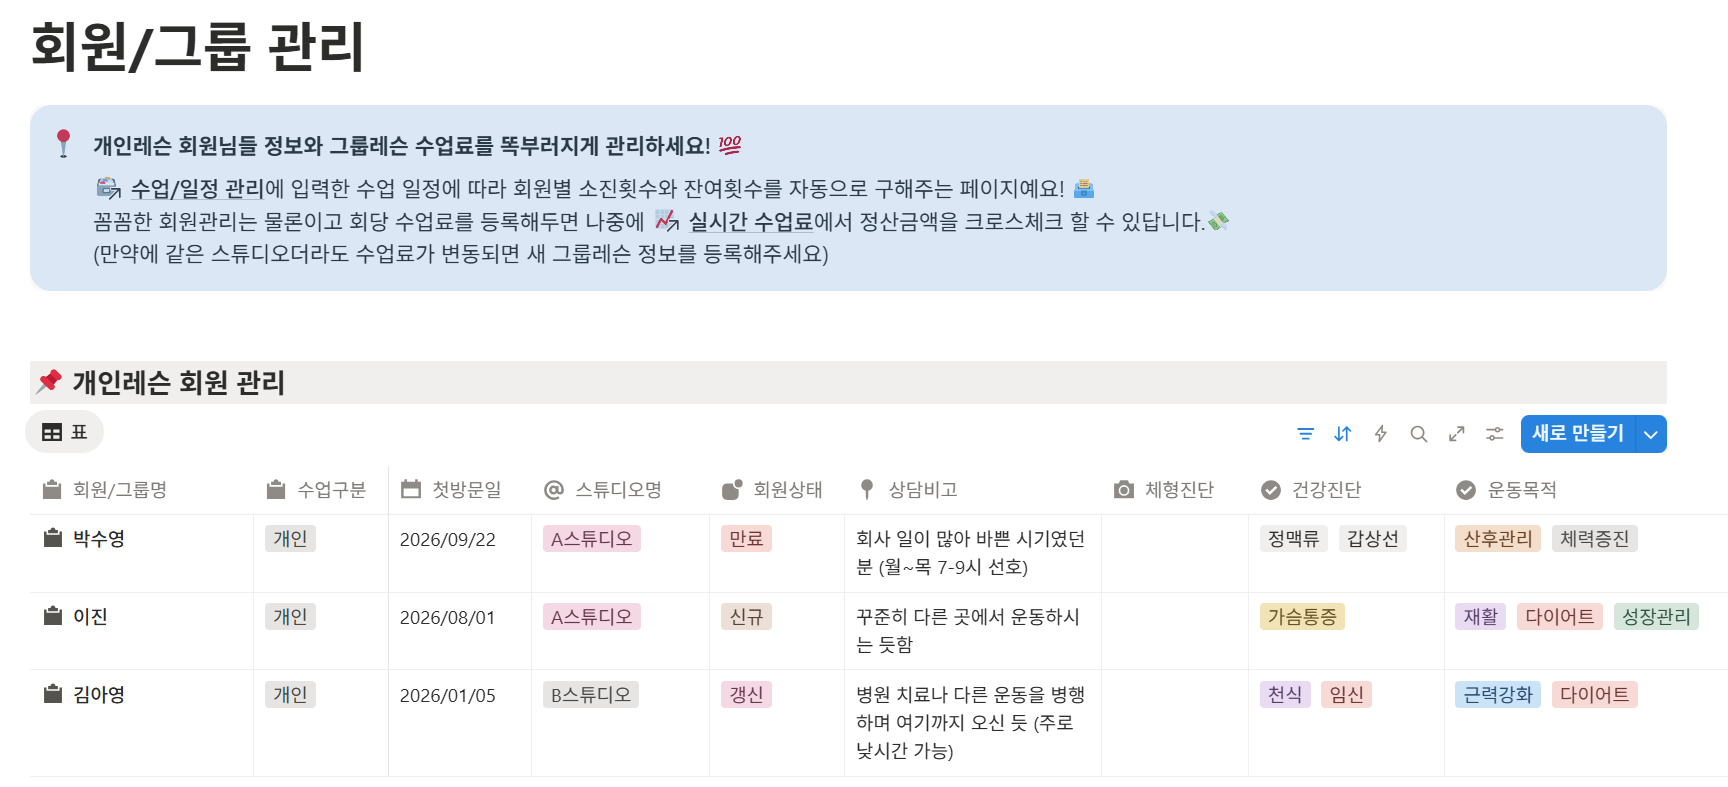This screenshot has width=1728, height=787.
Task: Switch to the 표 view tab
Action: pos(64,432)
